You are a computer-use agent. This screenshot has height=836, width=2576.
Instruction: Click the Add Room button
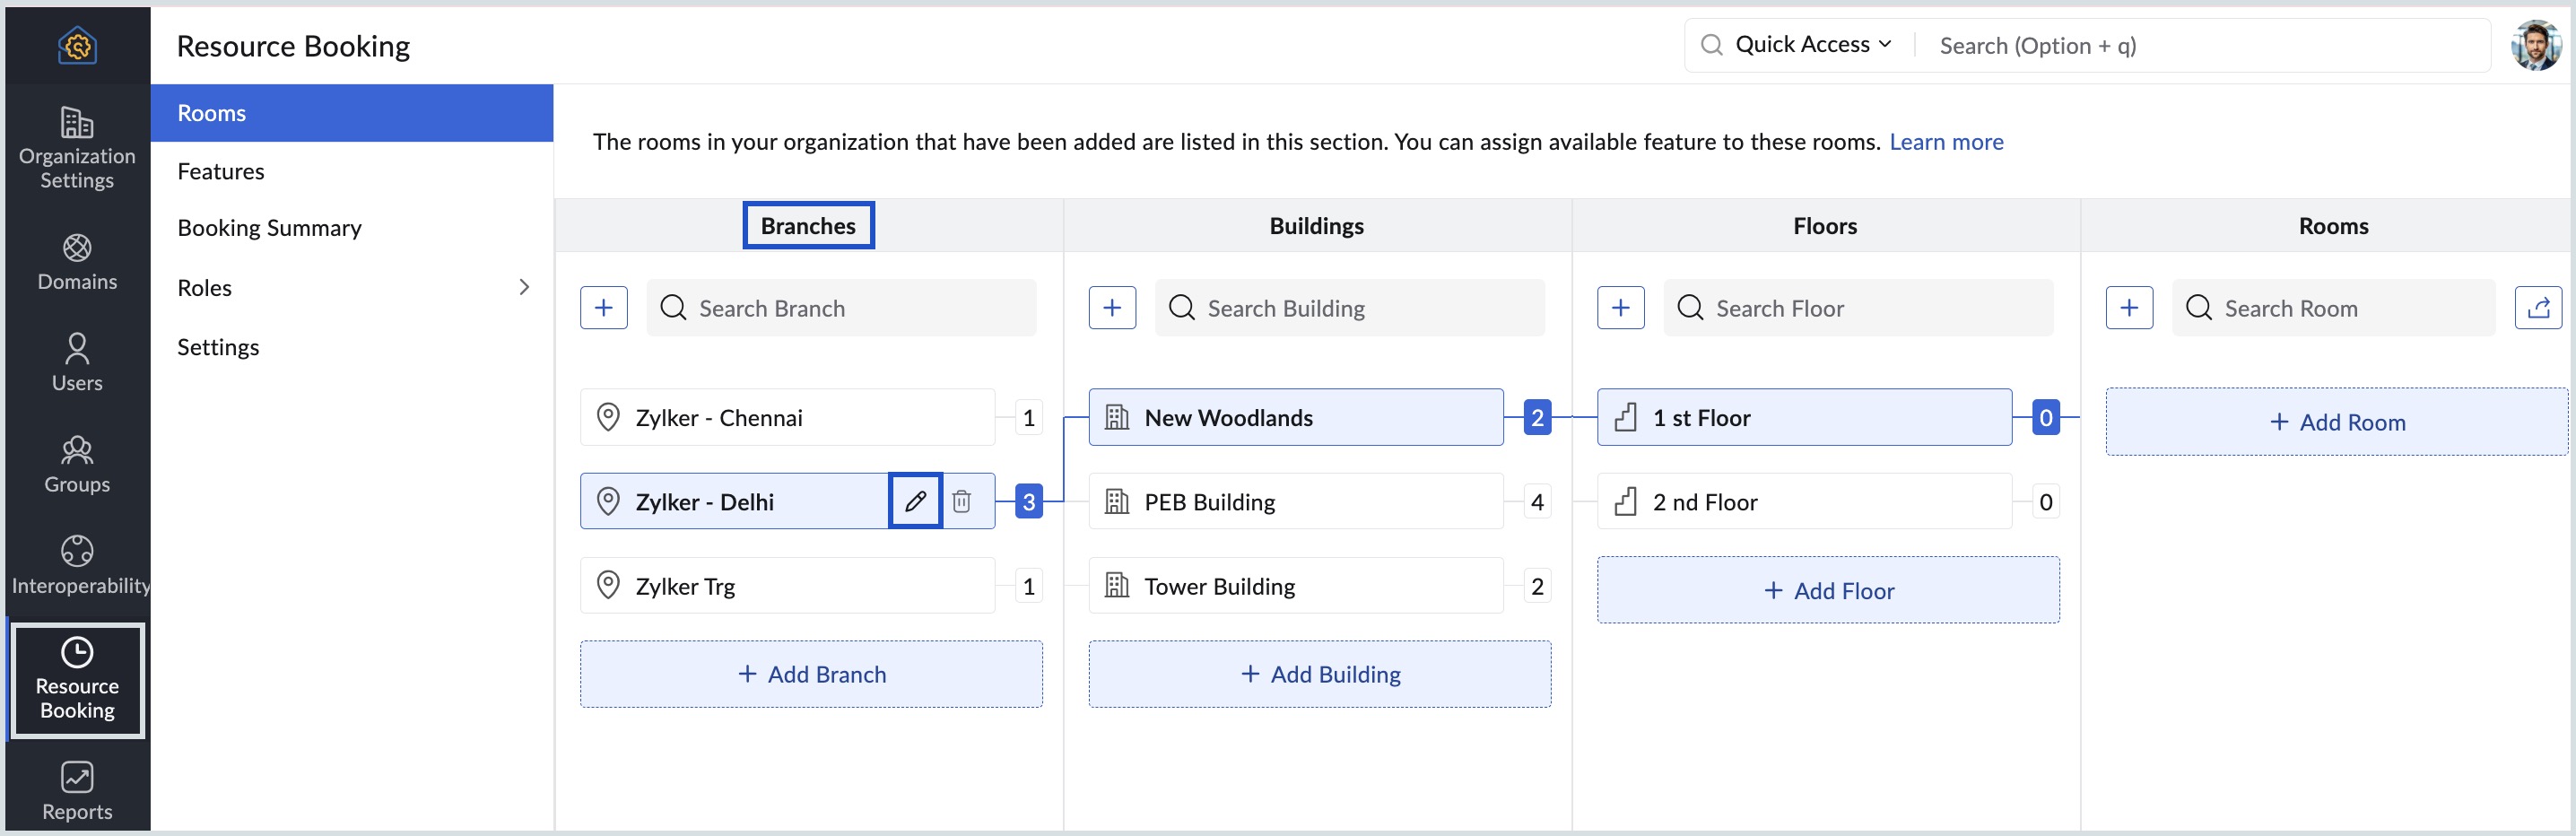coord(2336,422)
